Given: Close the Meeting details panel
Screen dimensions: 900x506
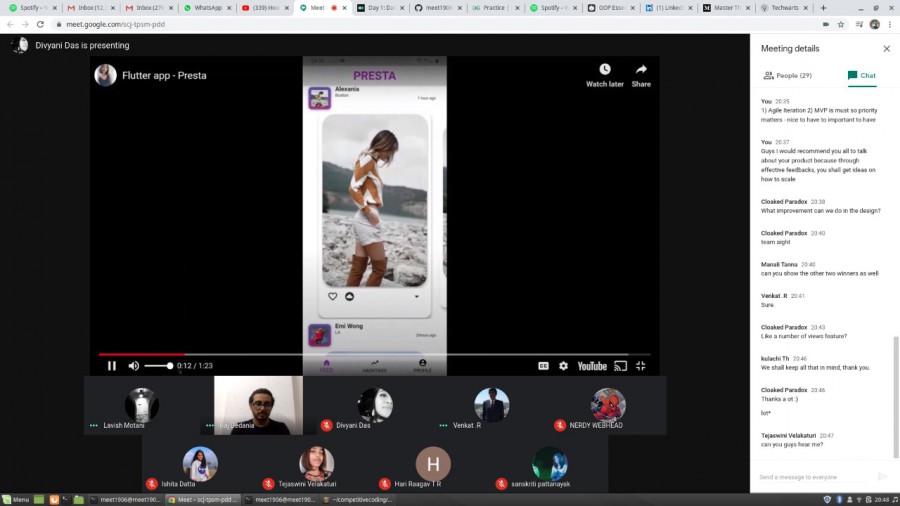Looking at the screenshot, I should (x=886, y=48).
